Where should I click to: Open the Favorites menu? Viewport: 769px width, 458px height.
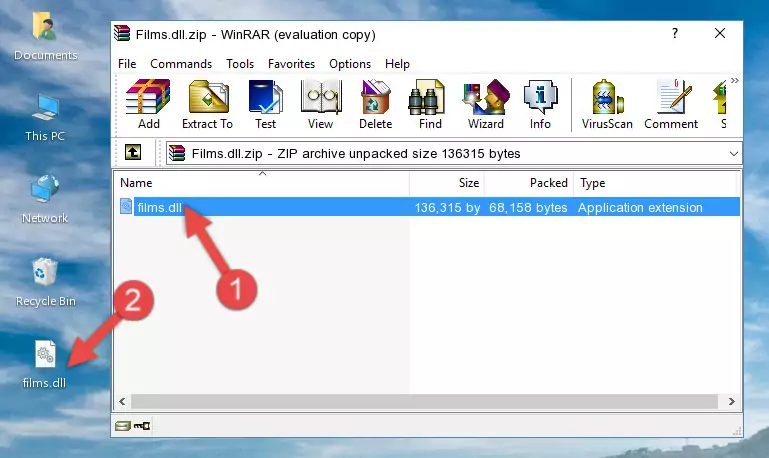(291, 64)
